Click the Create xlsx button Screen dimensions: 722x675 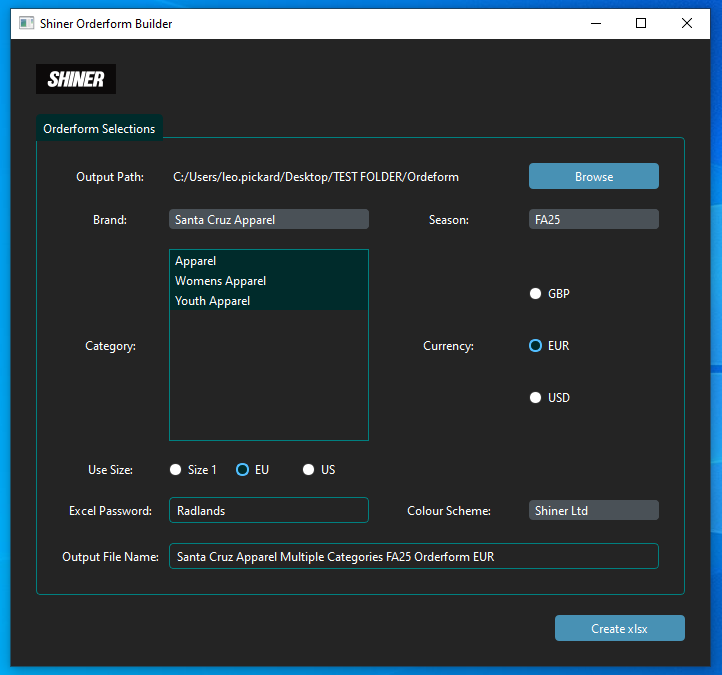point(619,628)
